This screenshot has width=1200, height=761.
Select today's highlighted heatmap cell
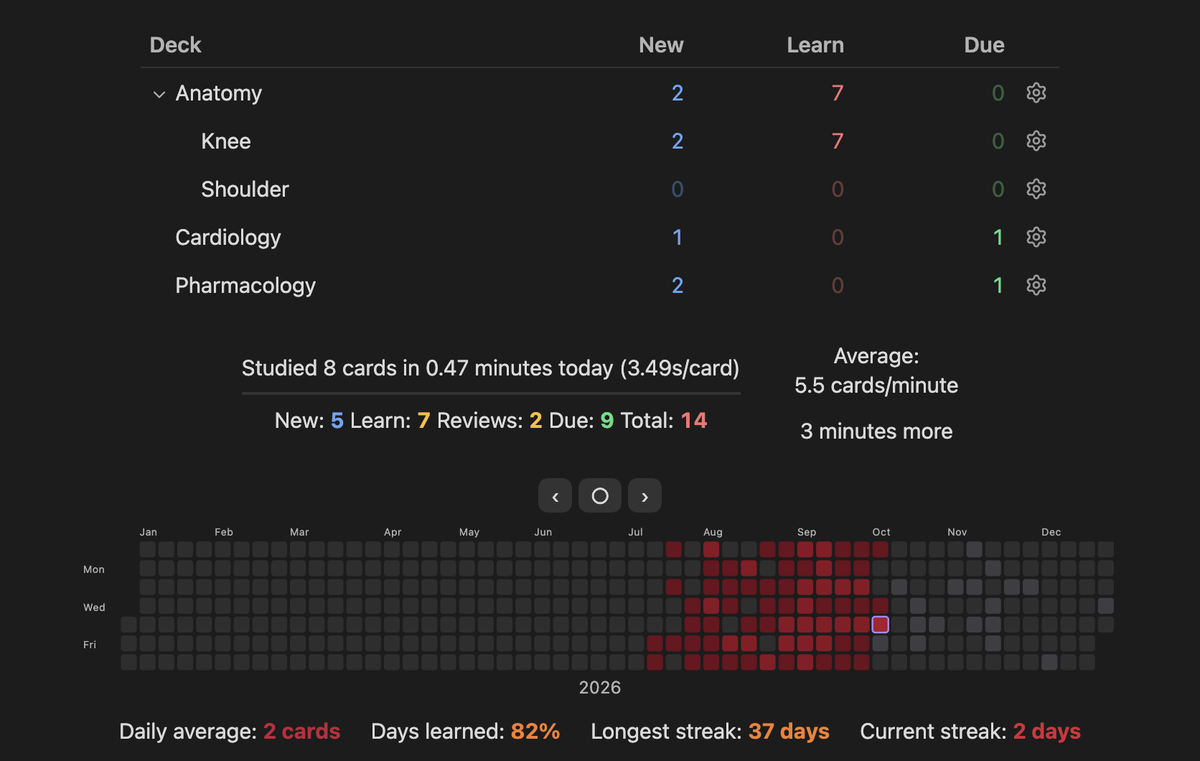880,624
